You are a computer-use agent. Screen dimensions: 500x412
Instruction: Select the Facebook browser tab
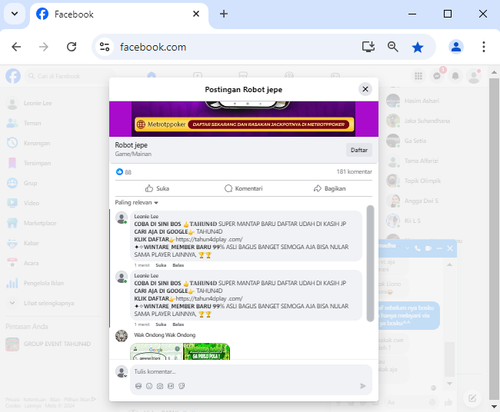pos(119,15)
